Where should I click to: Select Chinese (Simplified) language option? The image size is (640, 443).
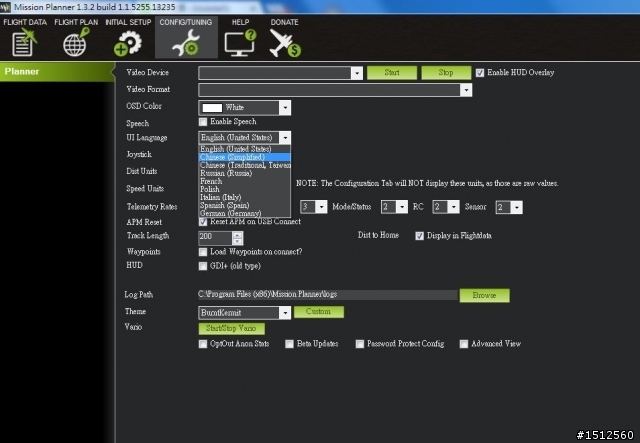click(244, 157)
